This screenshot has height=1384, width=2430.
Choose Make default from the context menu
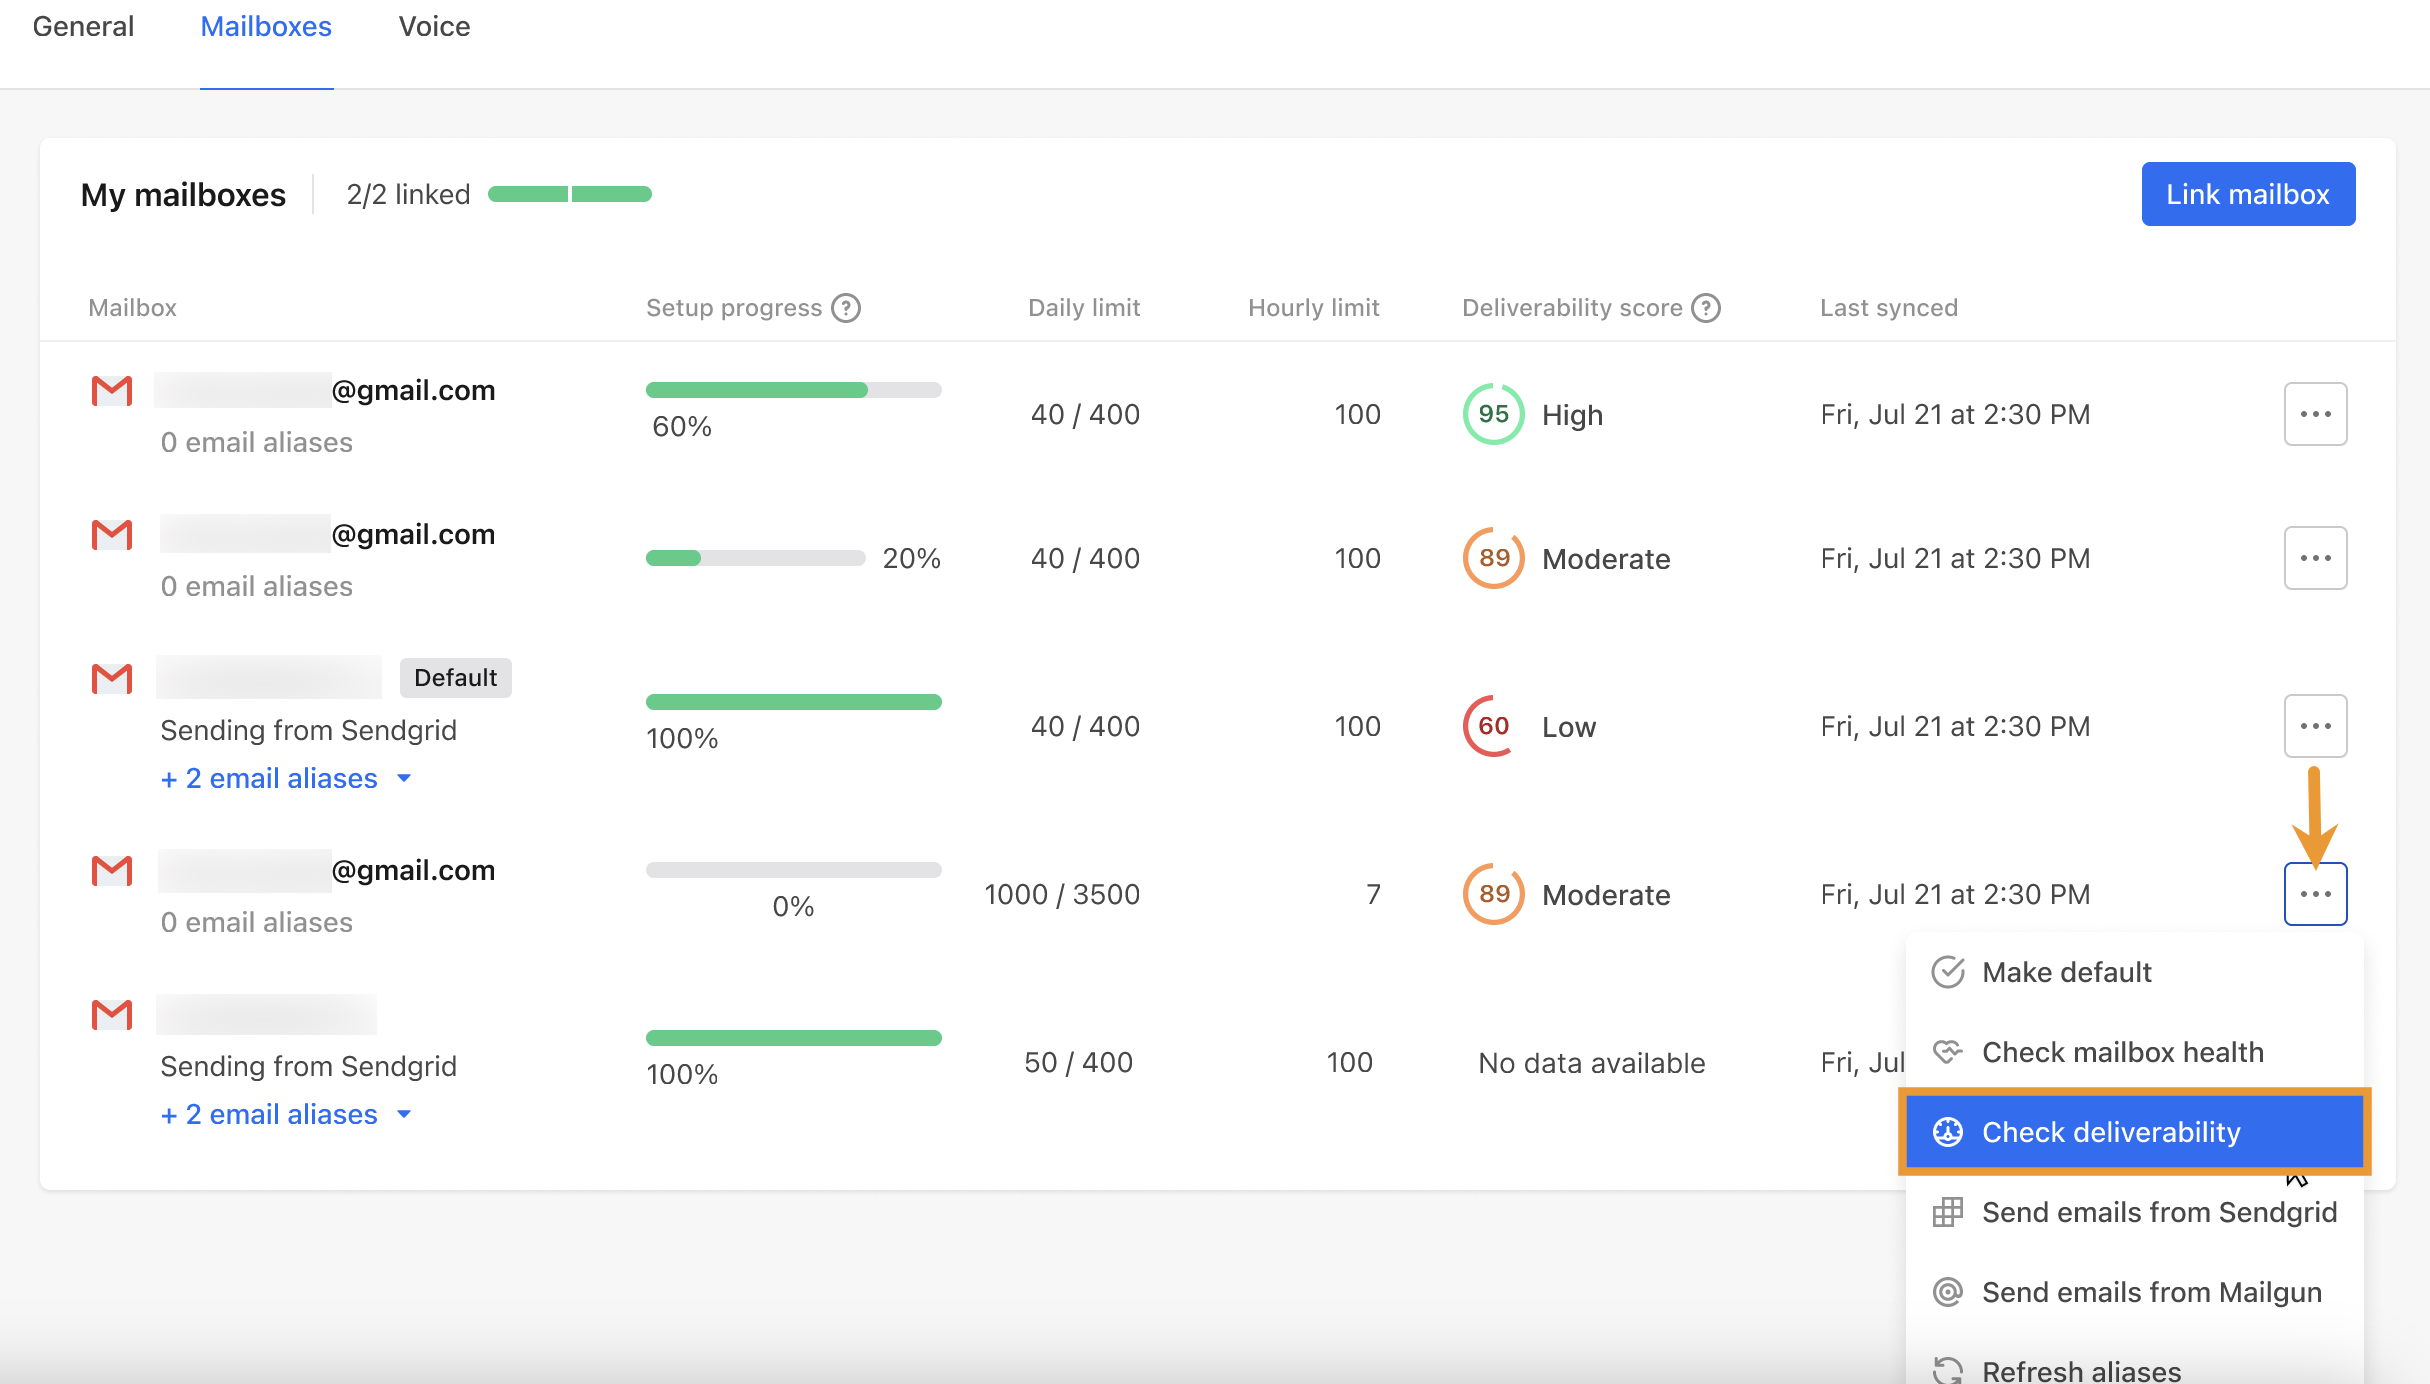2066,971
